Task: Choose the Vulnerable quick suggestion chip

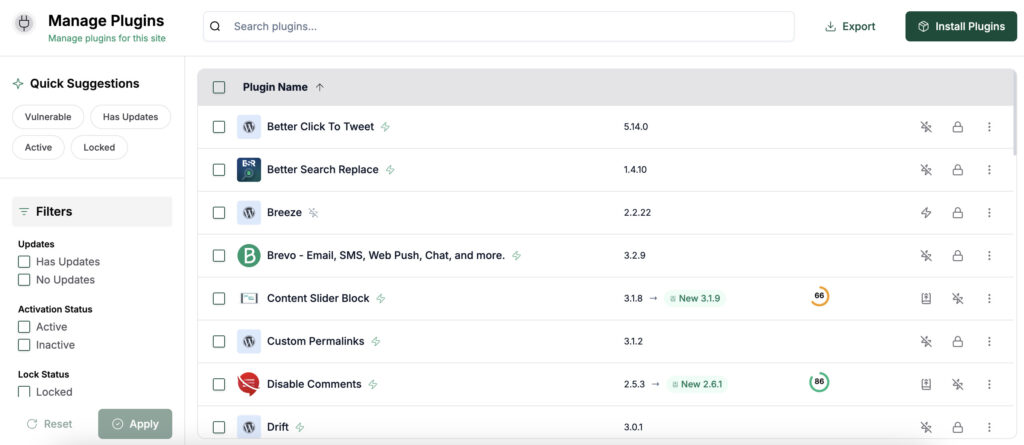Action: click(x=48, y=117)
